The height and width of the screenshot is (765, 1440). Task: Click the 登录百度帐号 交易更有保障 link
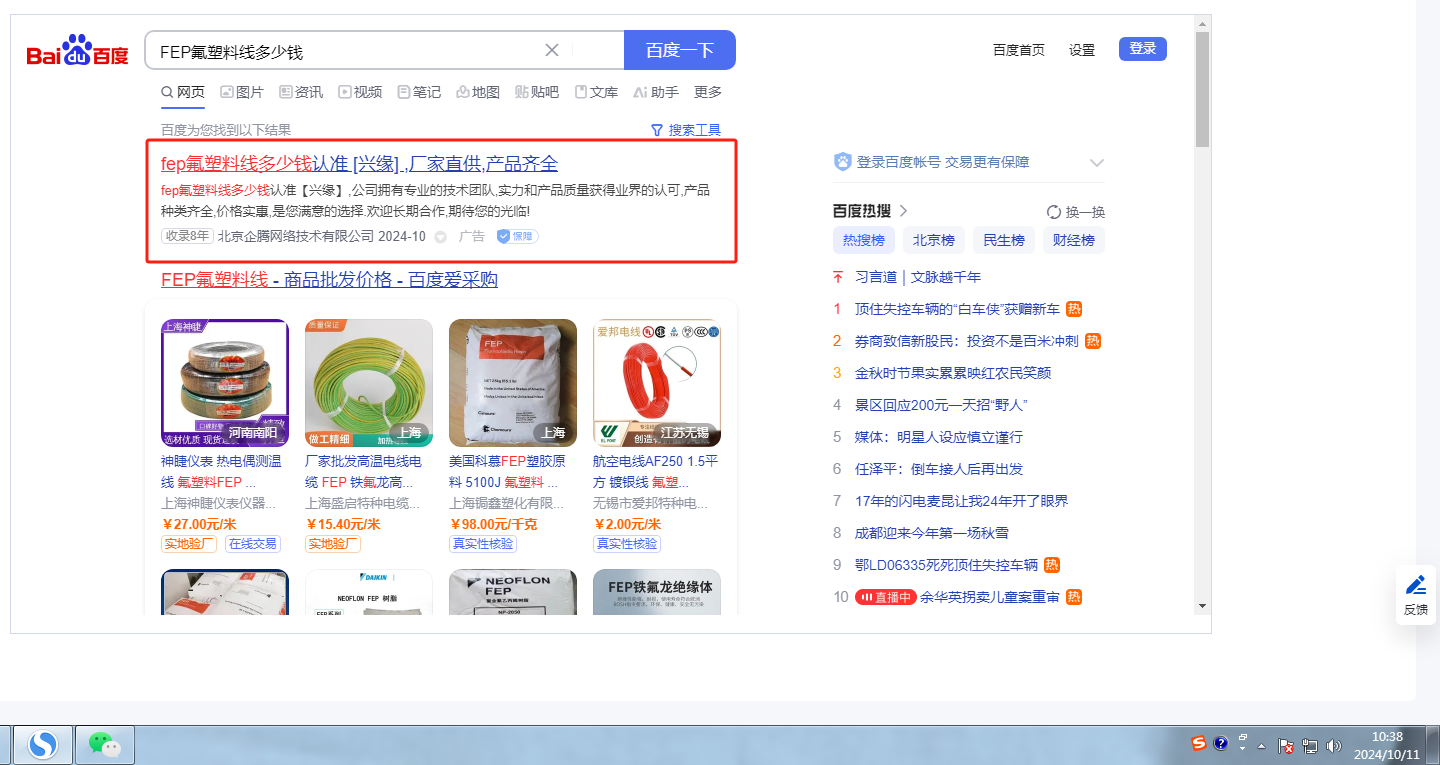coord(943,162)
